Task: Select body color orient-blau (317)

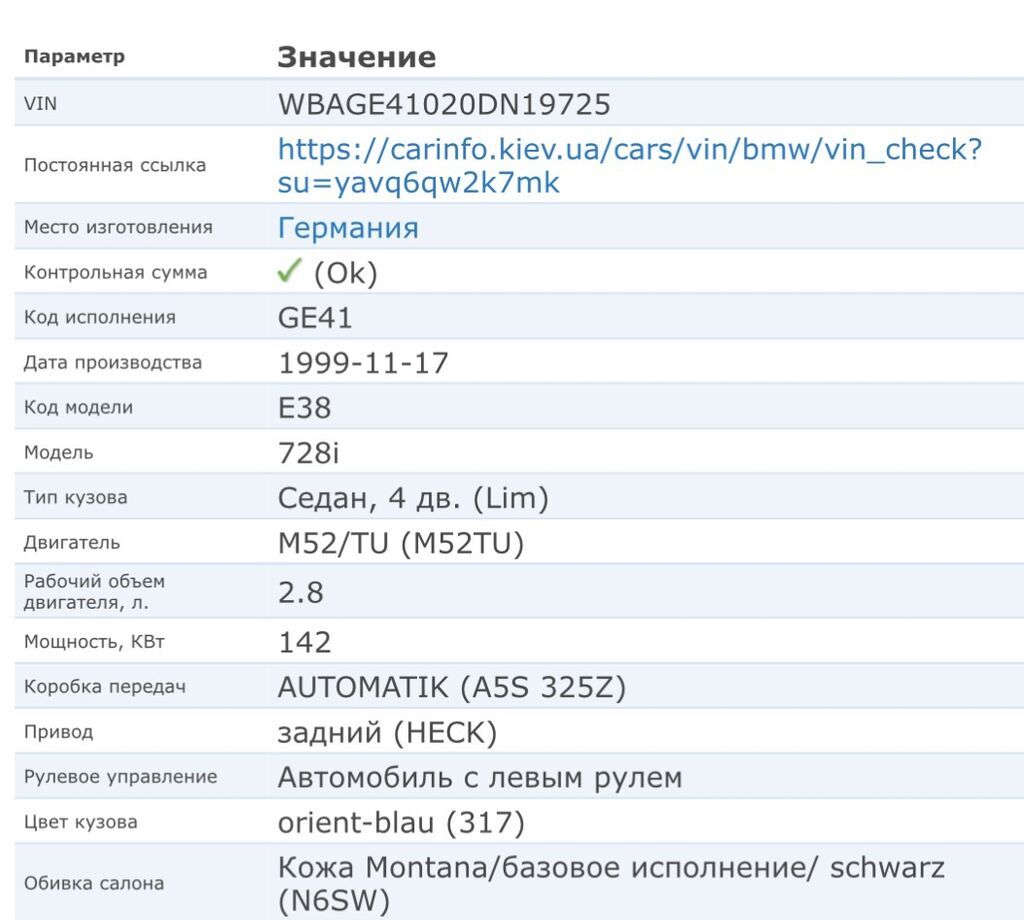Action: (401, 823)
